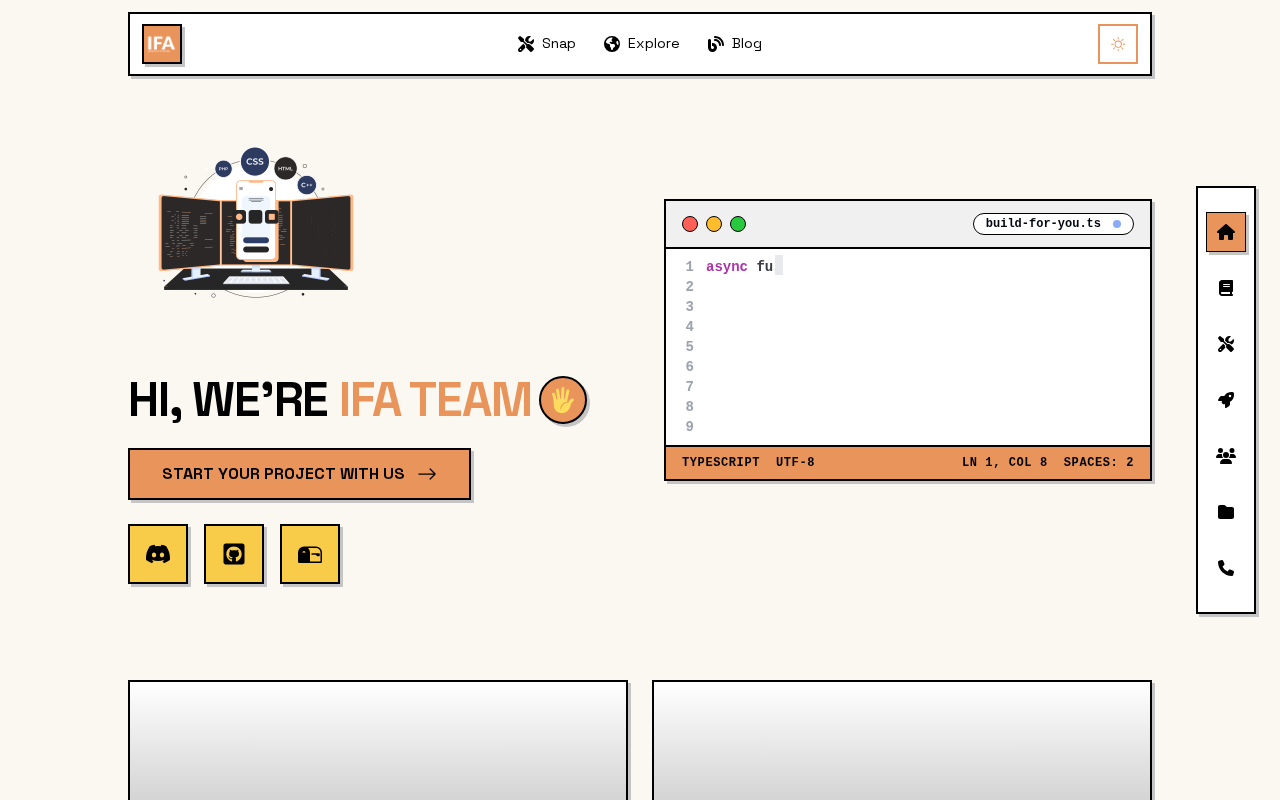
Task: Open the Discord link
Action: [158, 554]
